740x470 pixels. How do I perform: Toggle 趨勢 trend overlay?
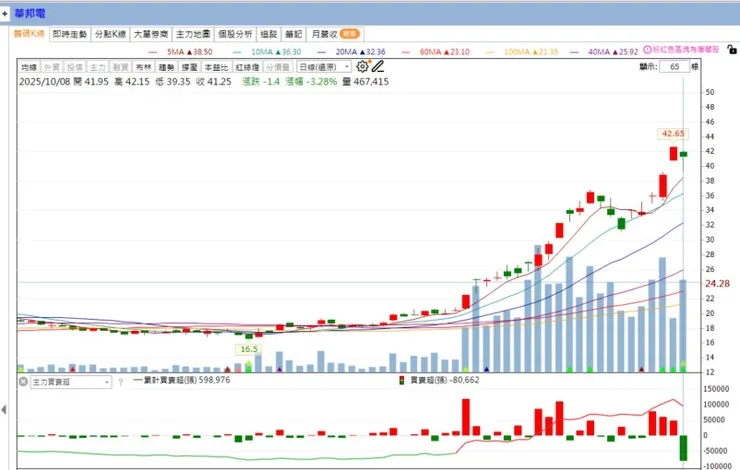coord(166,67)
